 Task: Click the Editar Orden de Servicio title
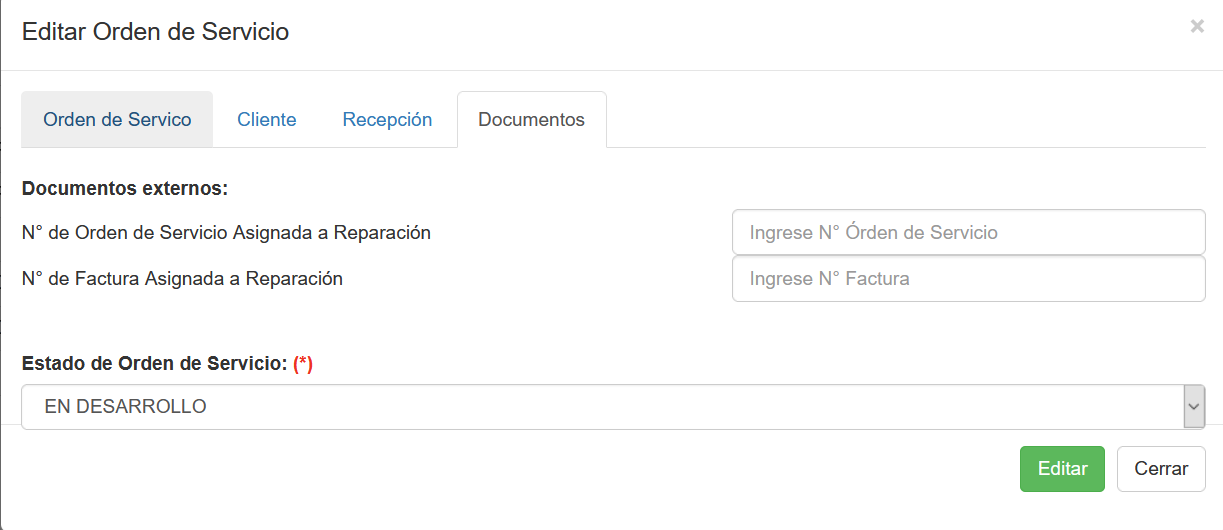[155, 32]
